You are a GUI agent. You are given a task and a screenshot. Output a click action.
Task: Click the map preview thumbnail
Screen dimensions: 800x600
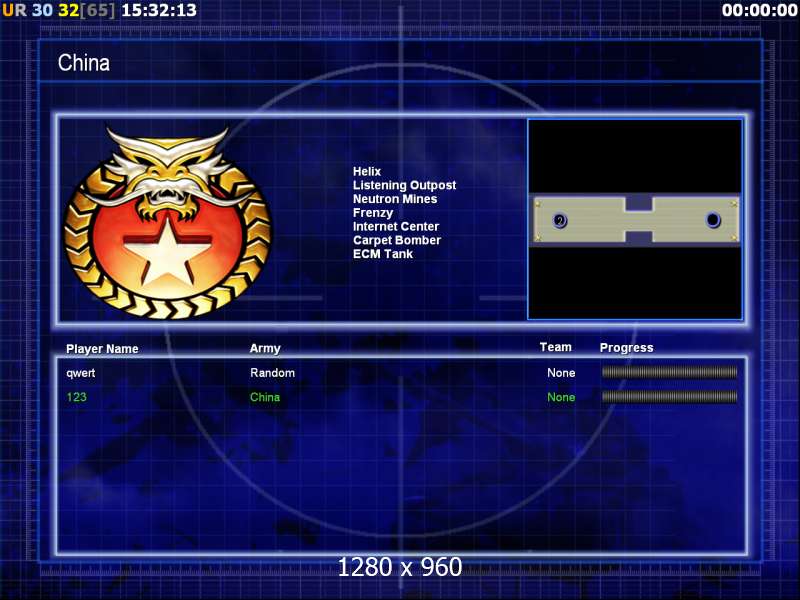tap(635, 219)
